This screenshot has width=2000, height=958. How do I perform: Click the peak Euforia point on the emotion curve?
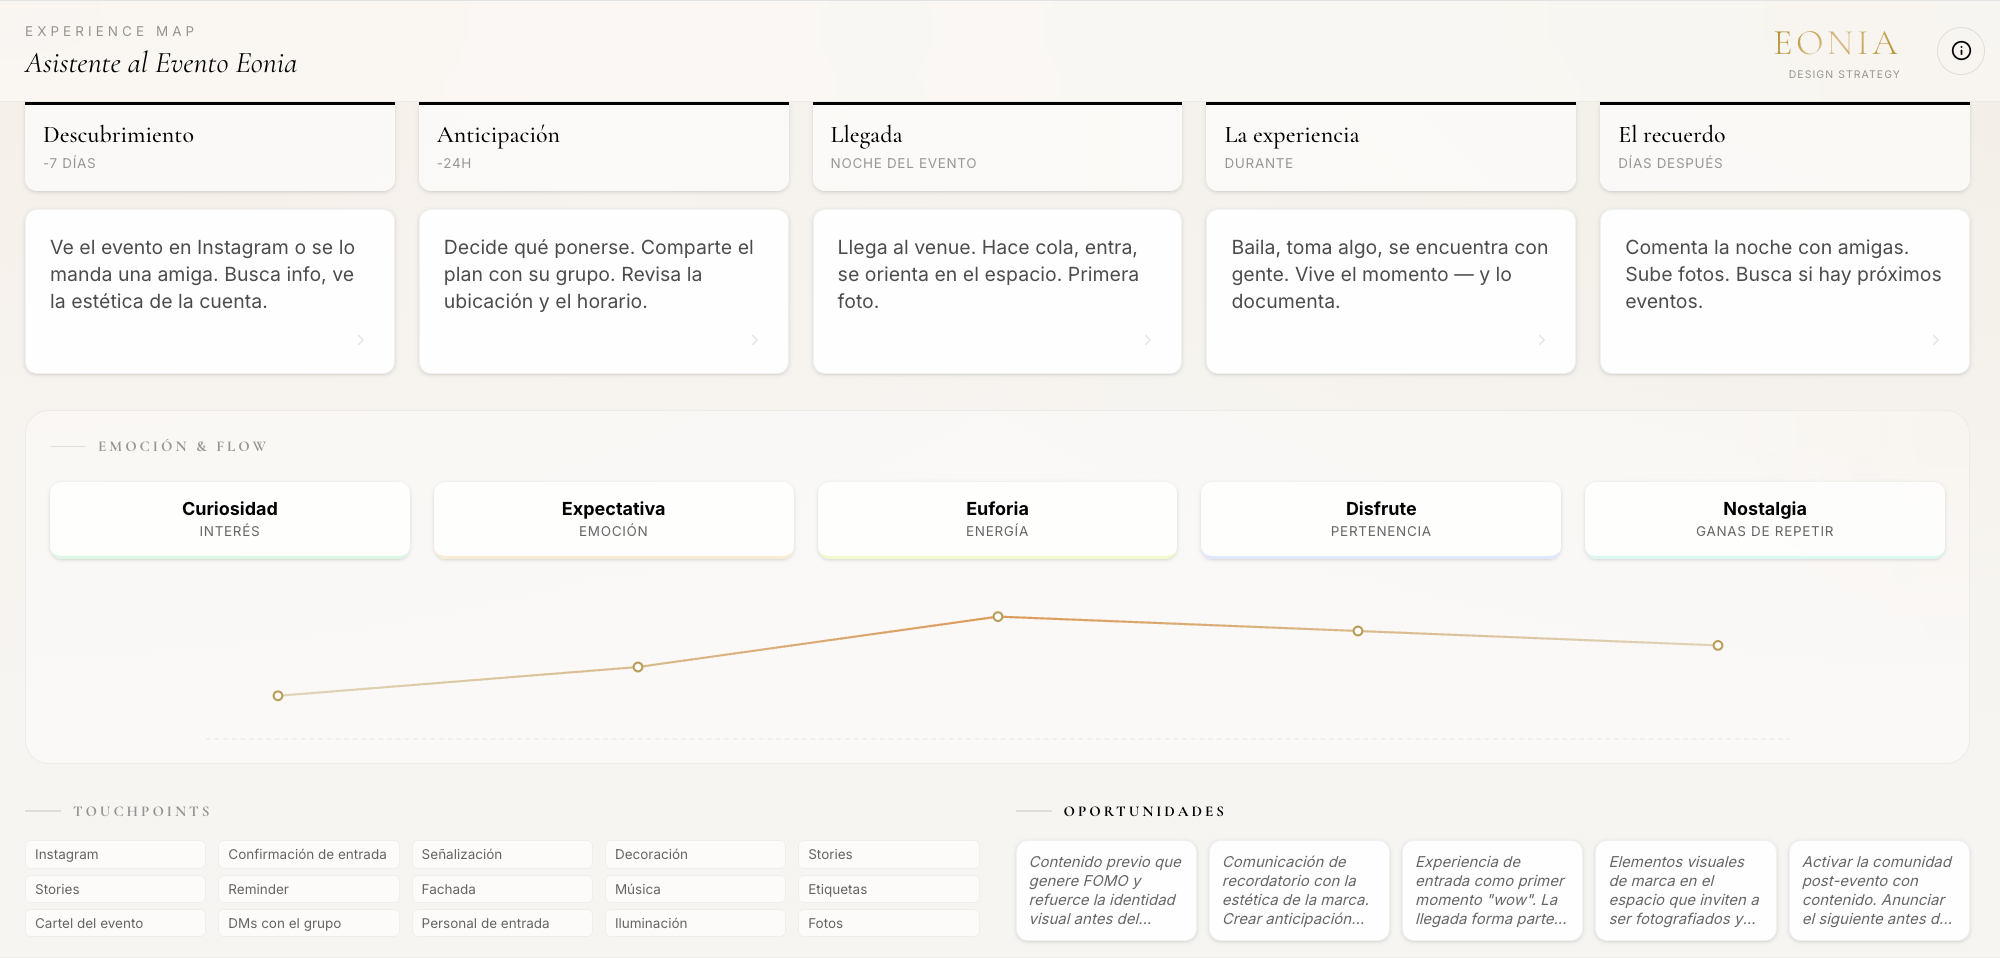(x=998, y=617)
